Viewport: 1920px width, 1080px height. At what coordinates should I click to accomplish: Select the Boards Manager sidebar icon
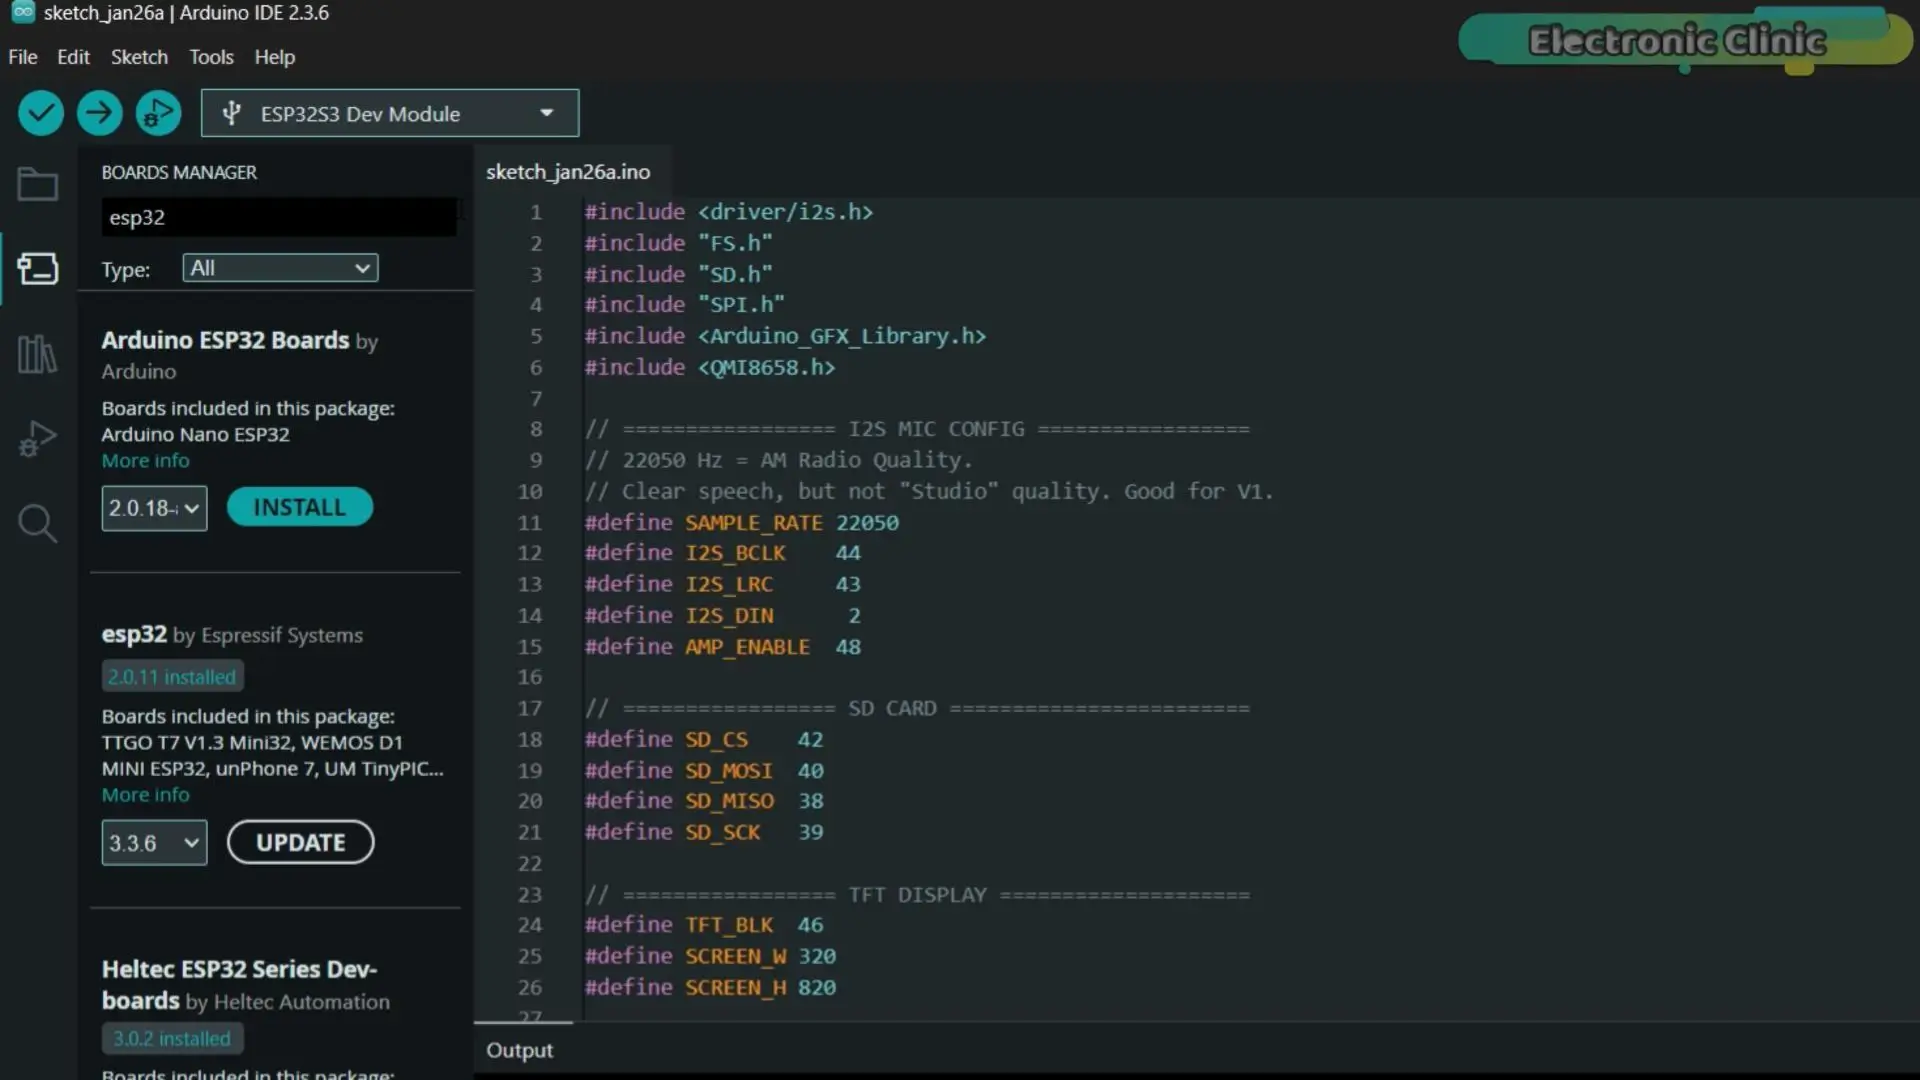(x=38, y=268)
